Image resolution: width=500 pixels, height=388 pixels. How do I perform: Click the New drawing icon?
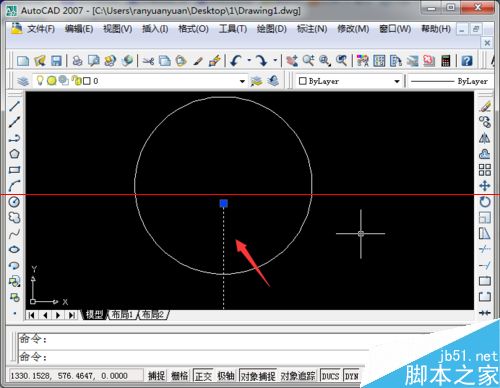coord(23,61)
